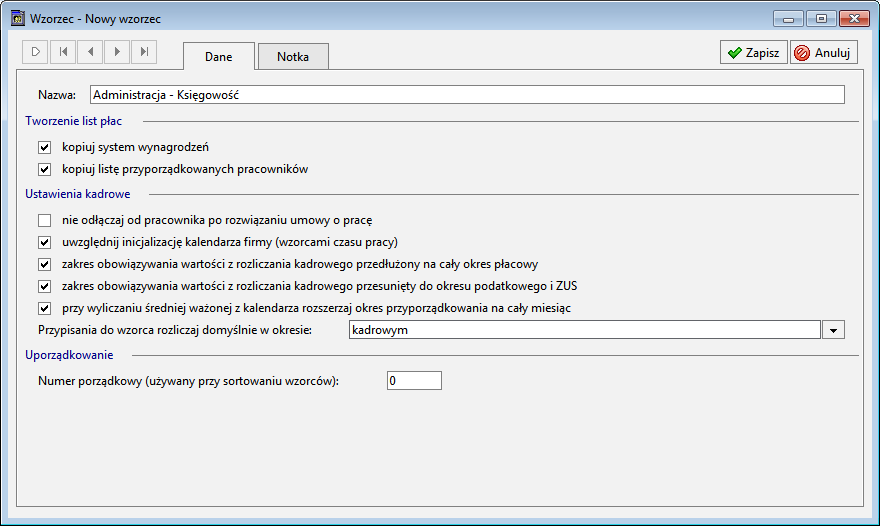Uncheck kopiuj system wynagrodzeń
The image size is (880, 526).
pyautogui.click(x=44, y=147)
